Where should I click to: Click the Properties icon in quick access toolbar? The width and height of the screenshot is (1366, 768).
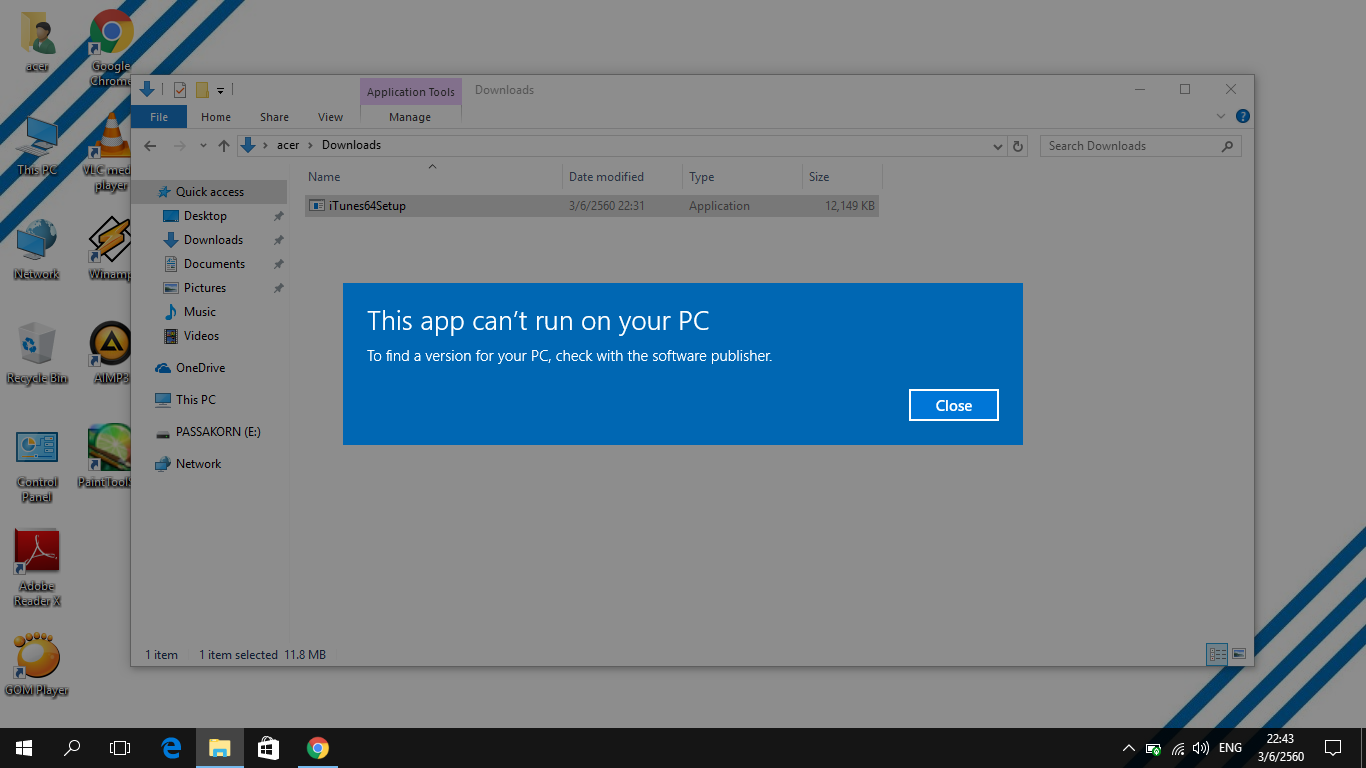(x=180, y=90)
